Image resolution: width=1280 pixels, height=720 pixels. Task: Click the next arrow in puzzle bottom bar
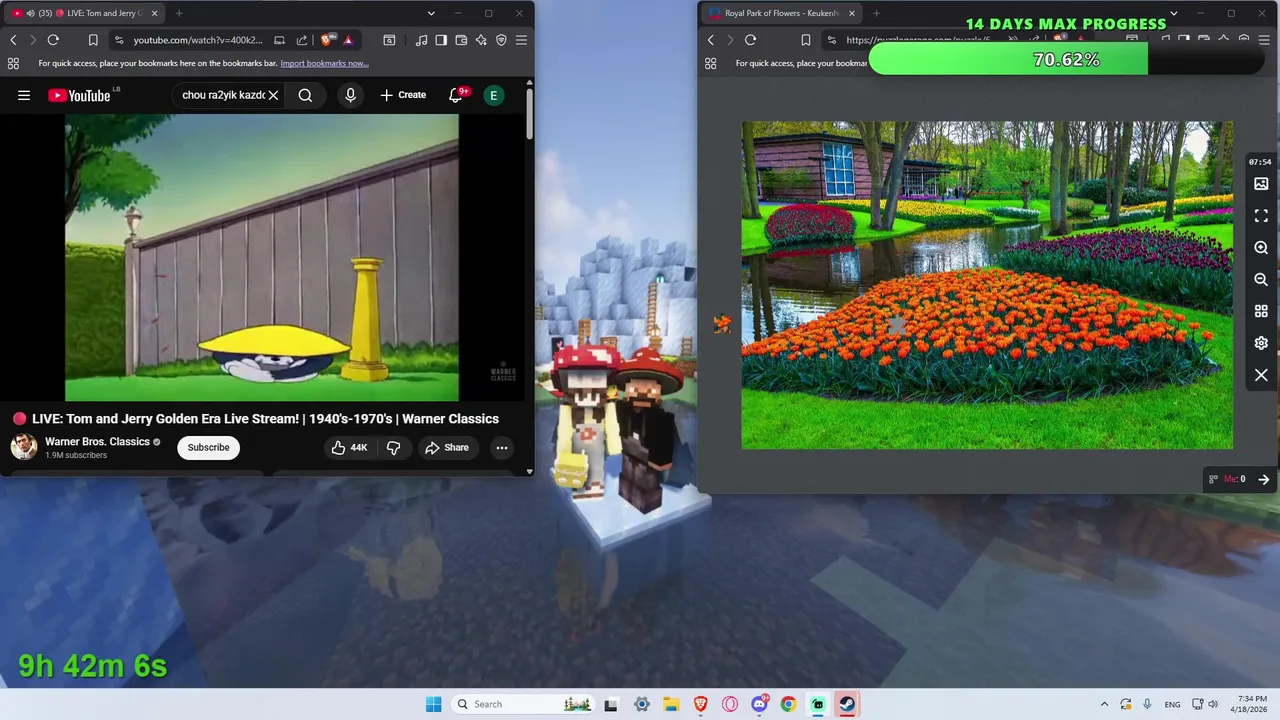click(1263, 479)
